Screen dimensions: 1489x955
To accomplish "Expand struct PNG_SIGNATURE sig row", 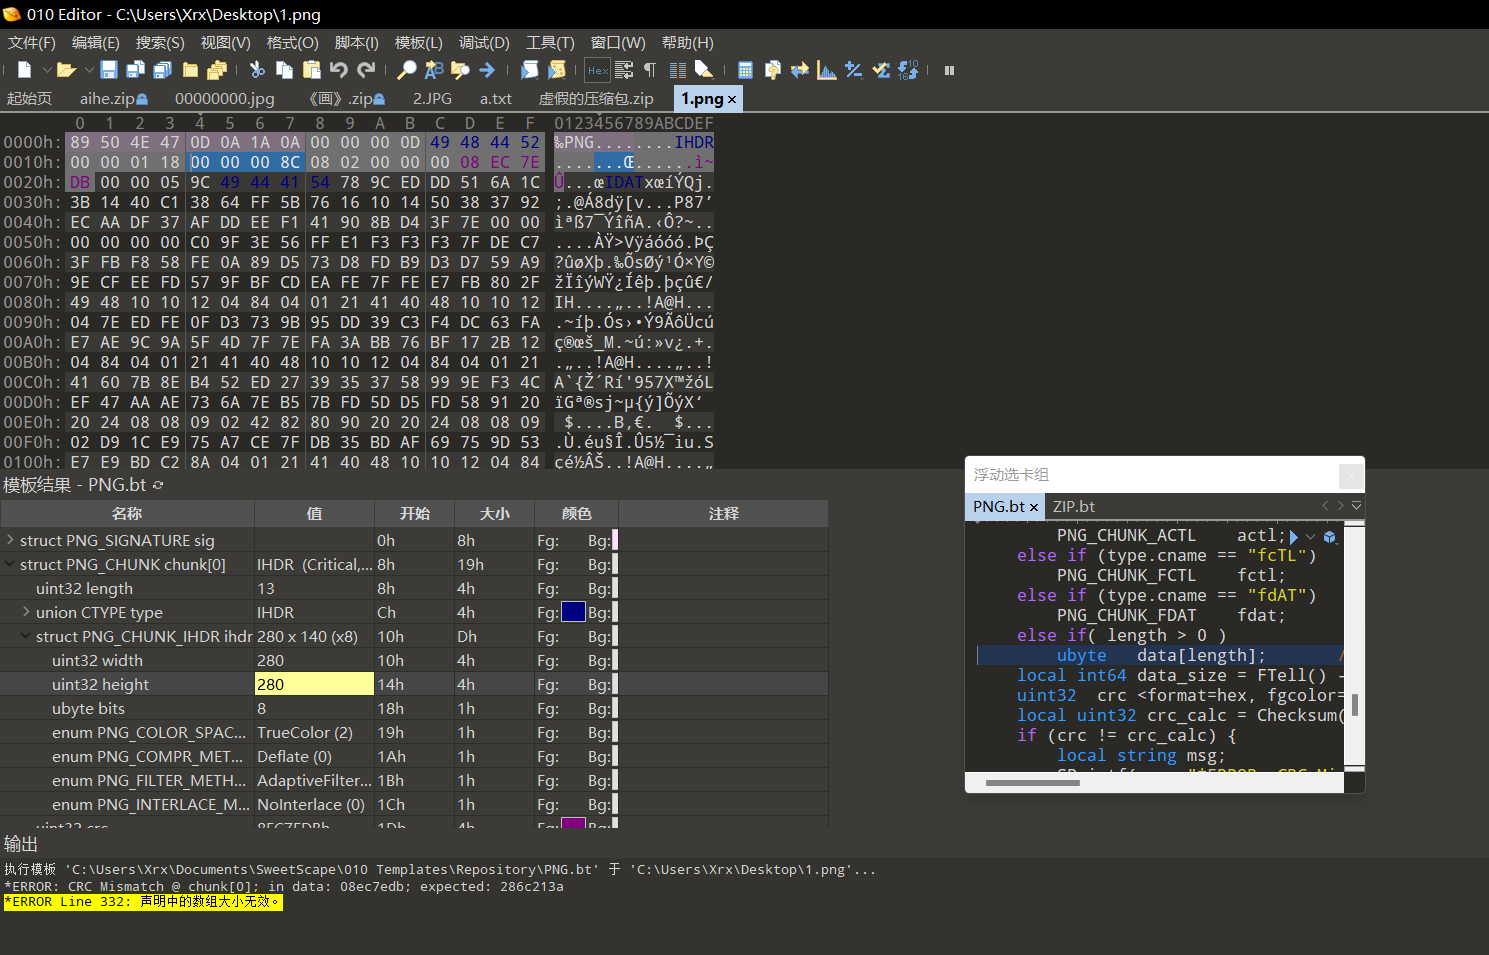I will pos(10,540).
